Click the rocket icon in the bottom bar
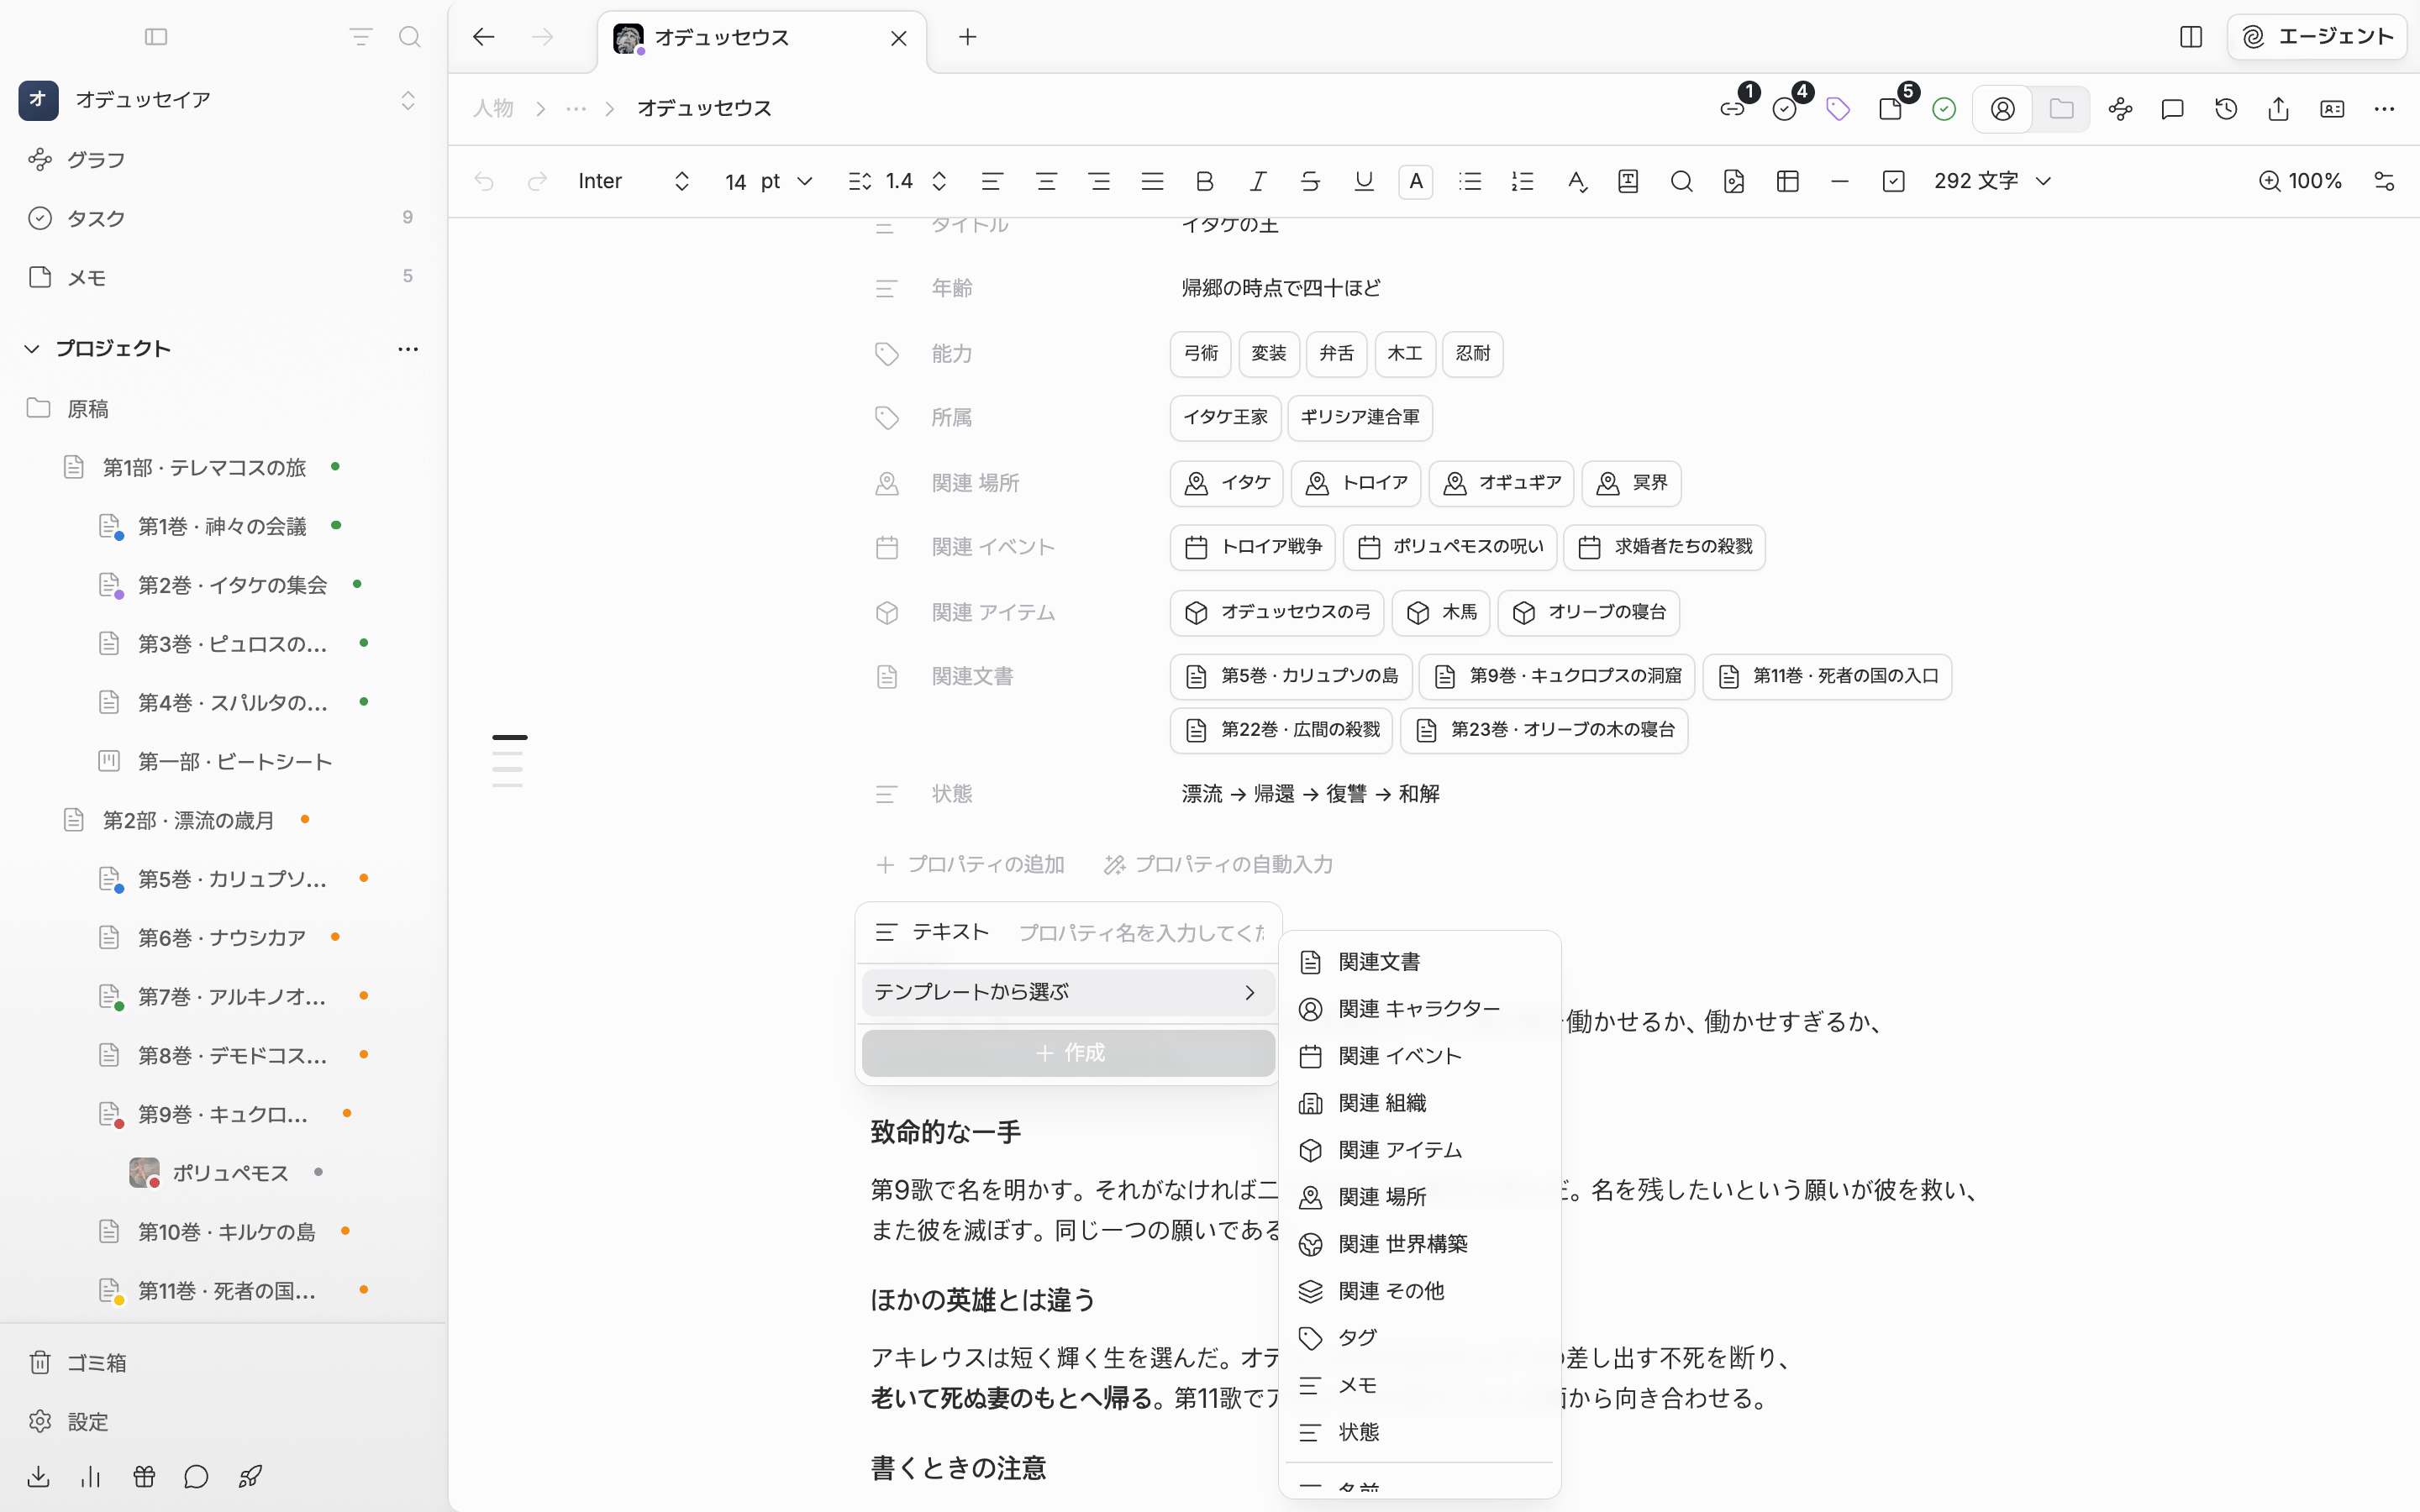Viewport: 2420px width, 1512px height. [250, 1476]
